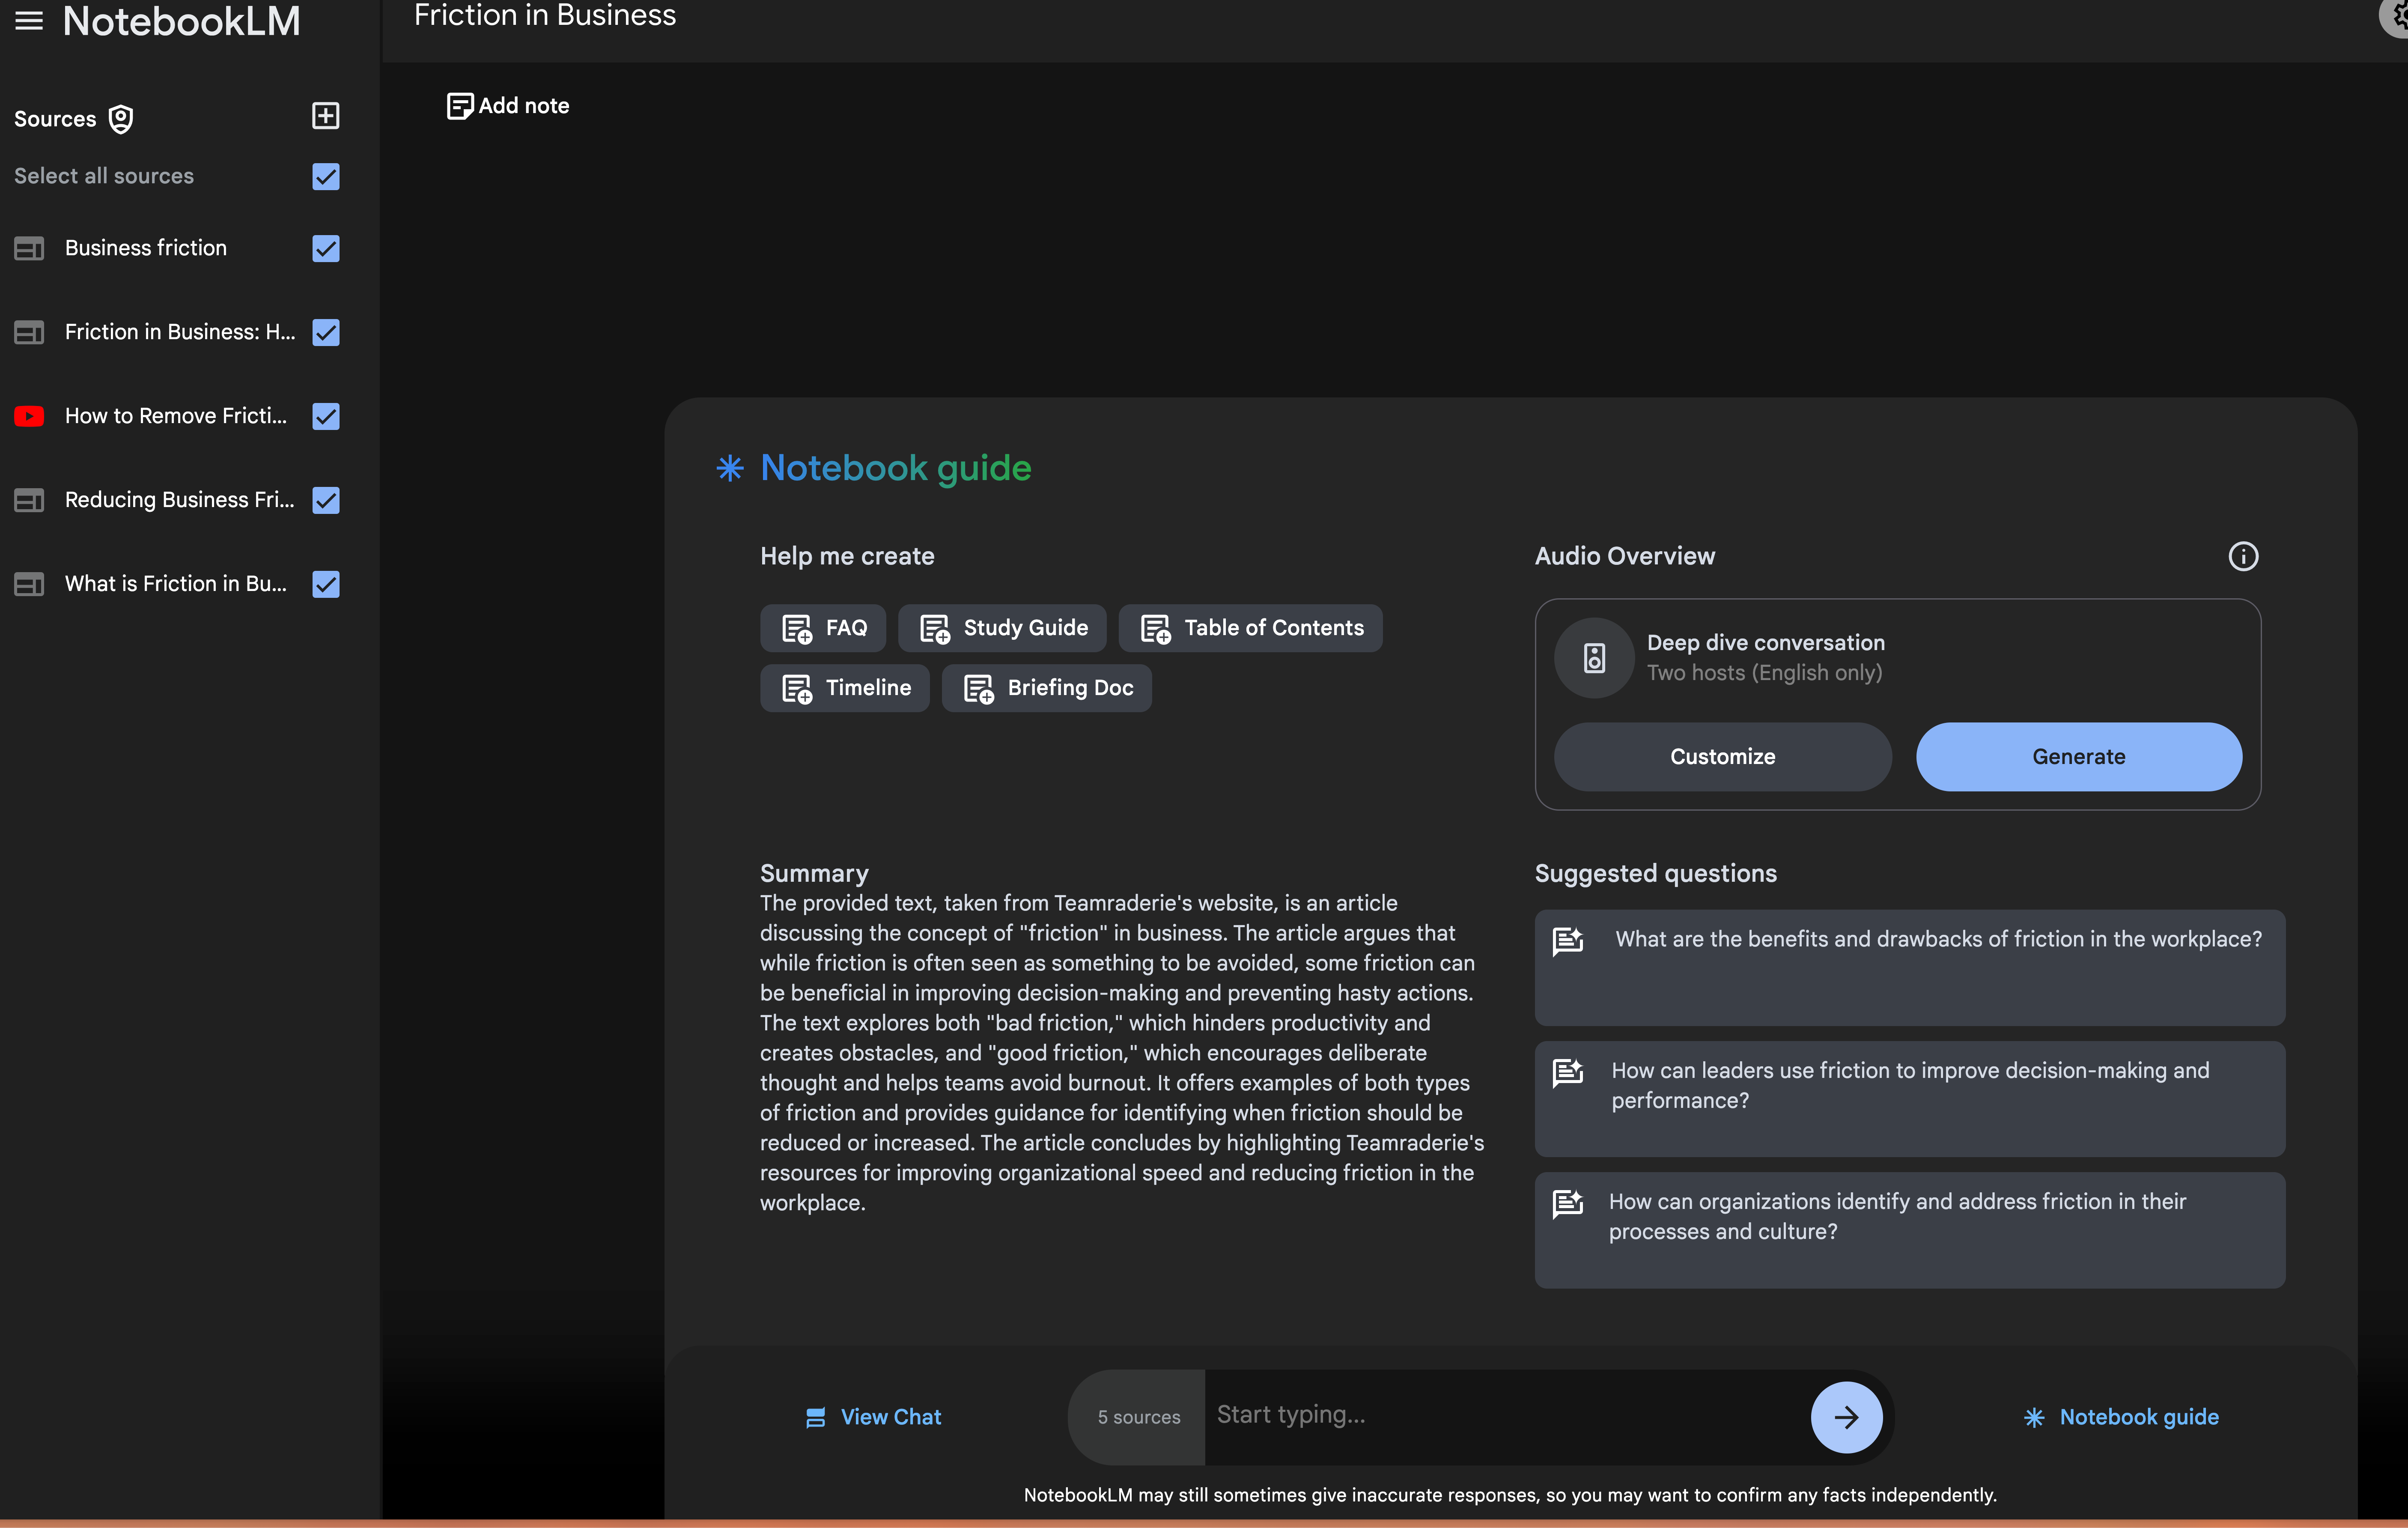Toggle the Business friction source checkbox

tap(325, 248)
